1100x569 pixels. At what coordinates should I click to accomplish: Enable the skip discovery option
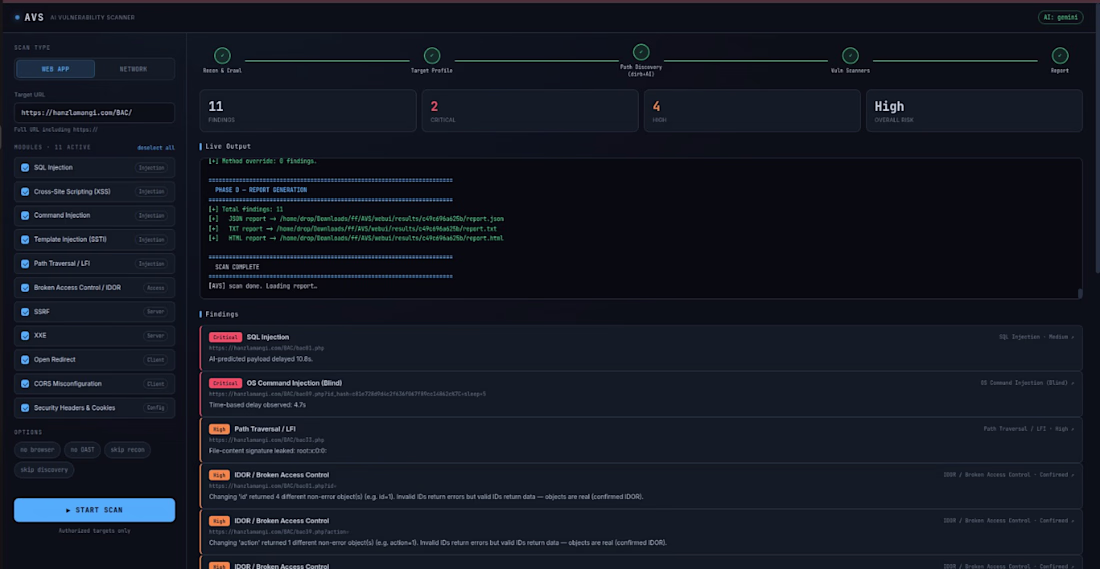coord(43,469)
